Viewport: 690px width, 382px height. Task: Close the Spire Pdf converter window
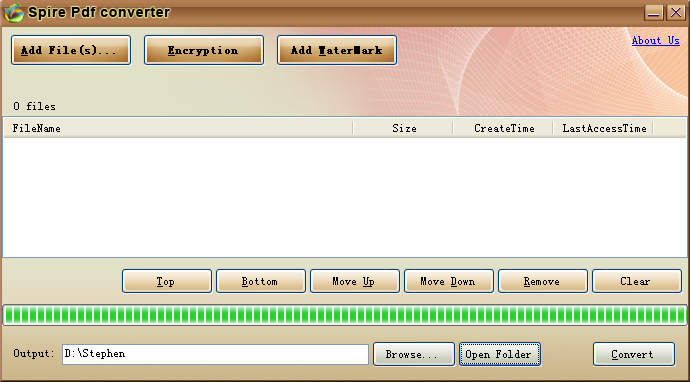(x=675, y=12)
